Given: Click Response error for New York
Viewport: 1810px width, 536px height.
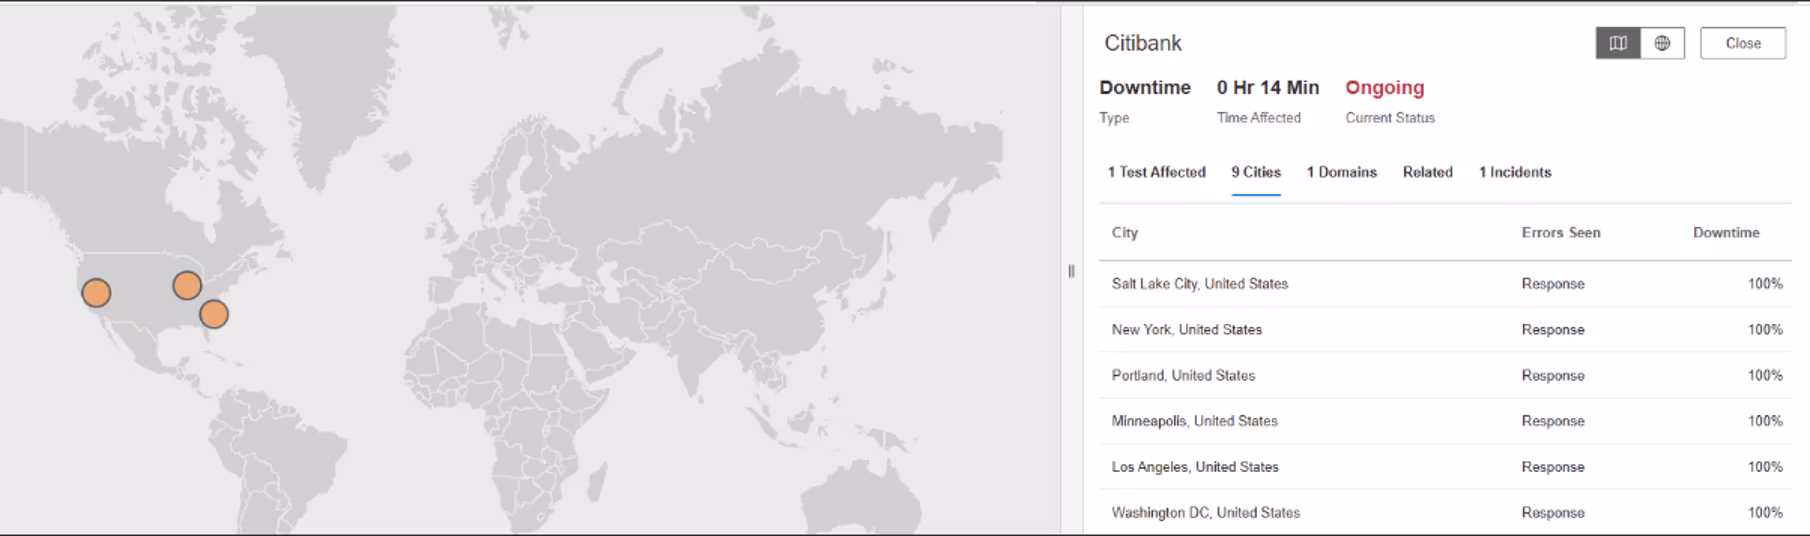Looking at the screenshot, I should (x=1553, y=330).
